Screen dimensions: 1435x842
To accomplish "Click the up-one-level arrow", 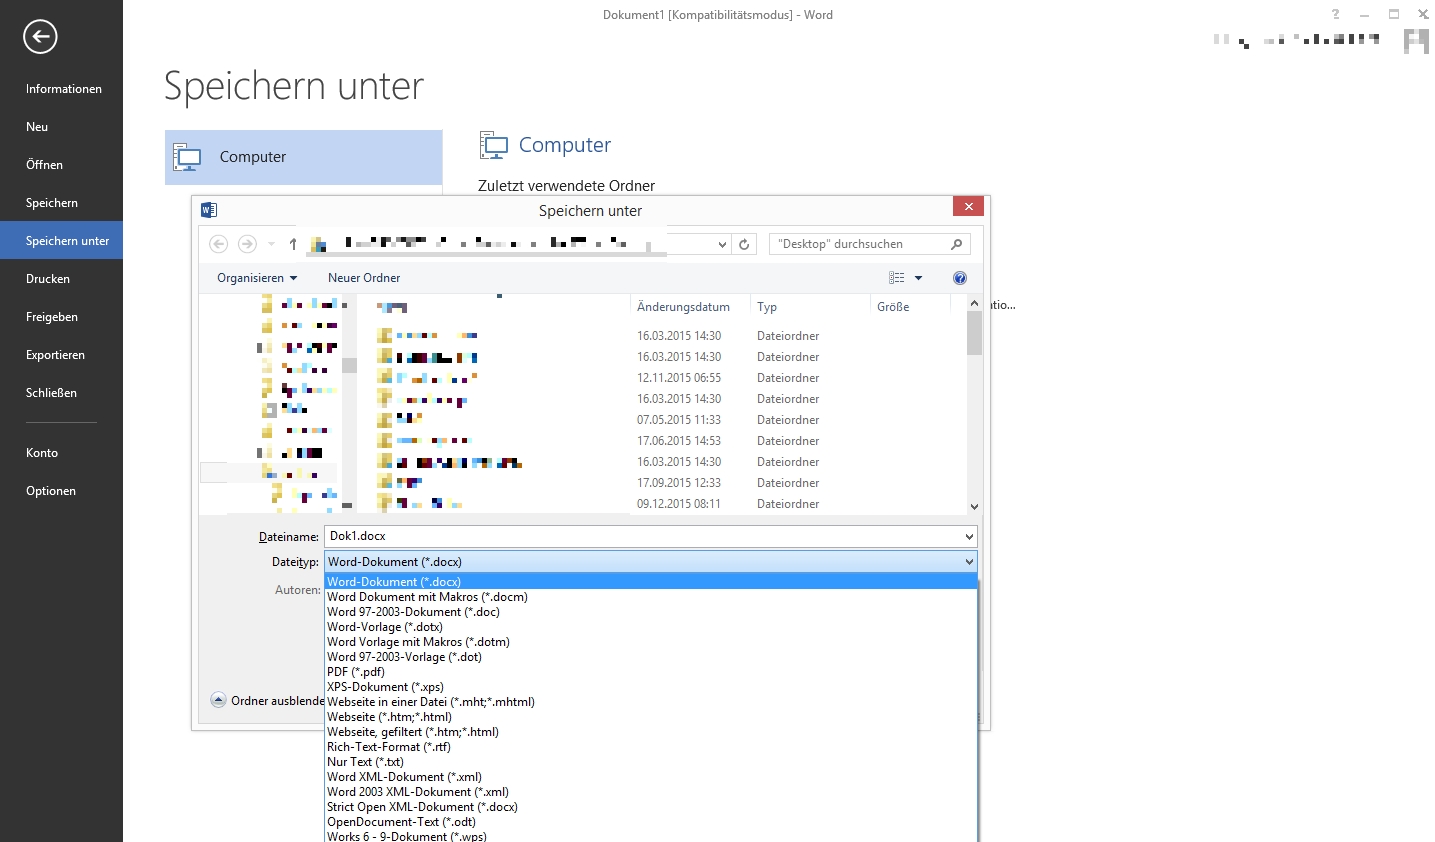I will click(293, 244).
